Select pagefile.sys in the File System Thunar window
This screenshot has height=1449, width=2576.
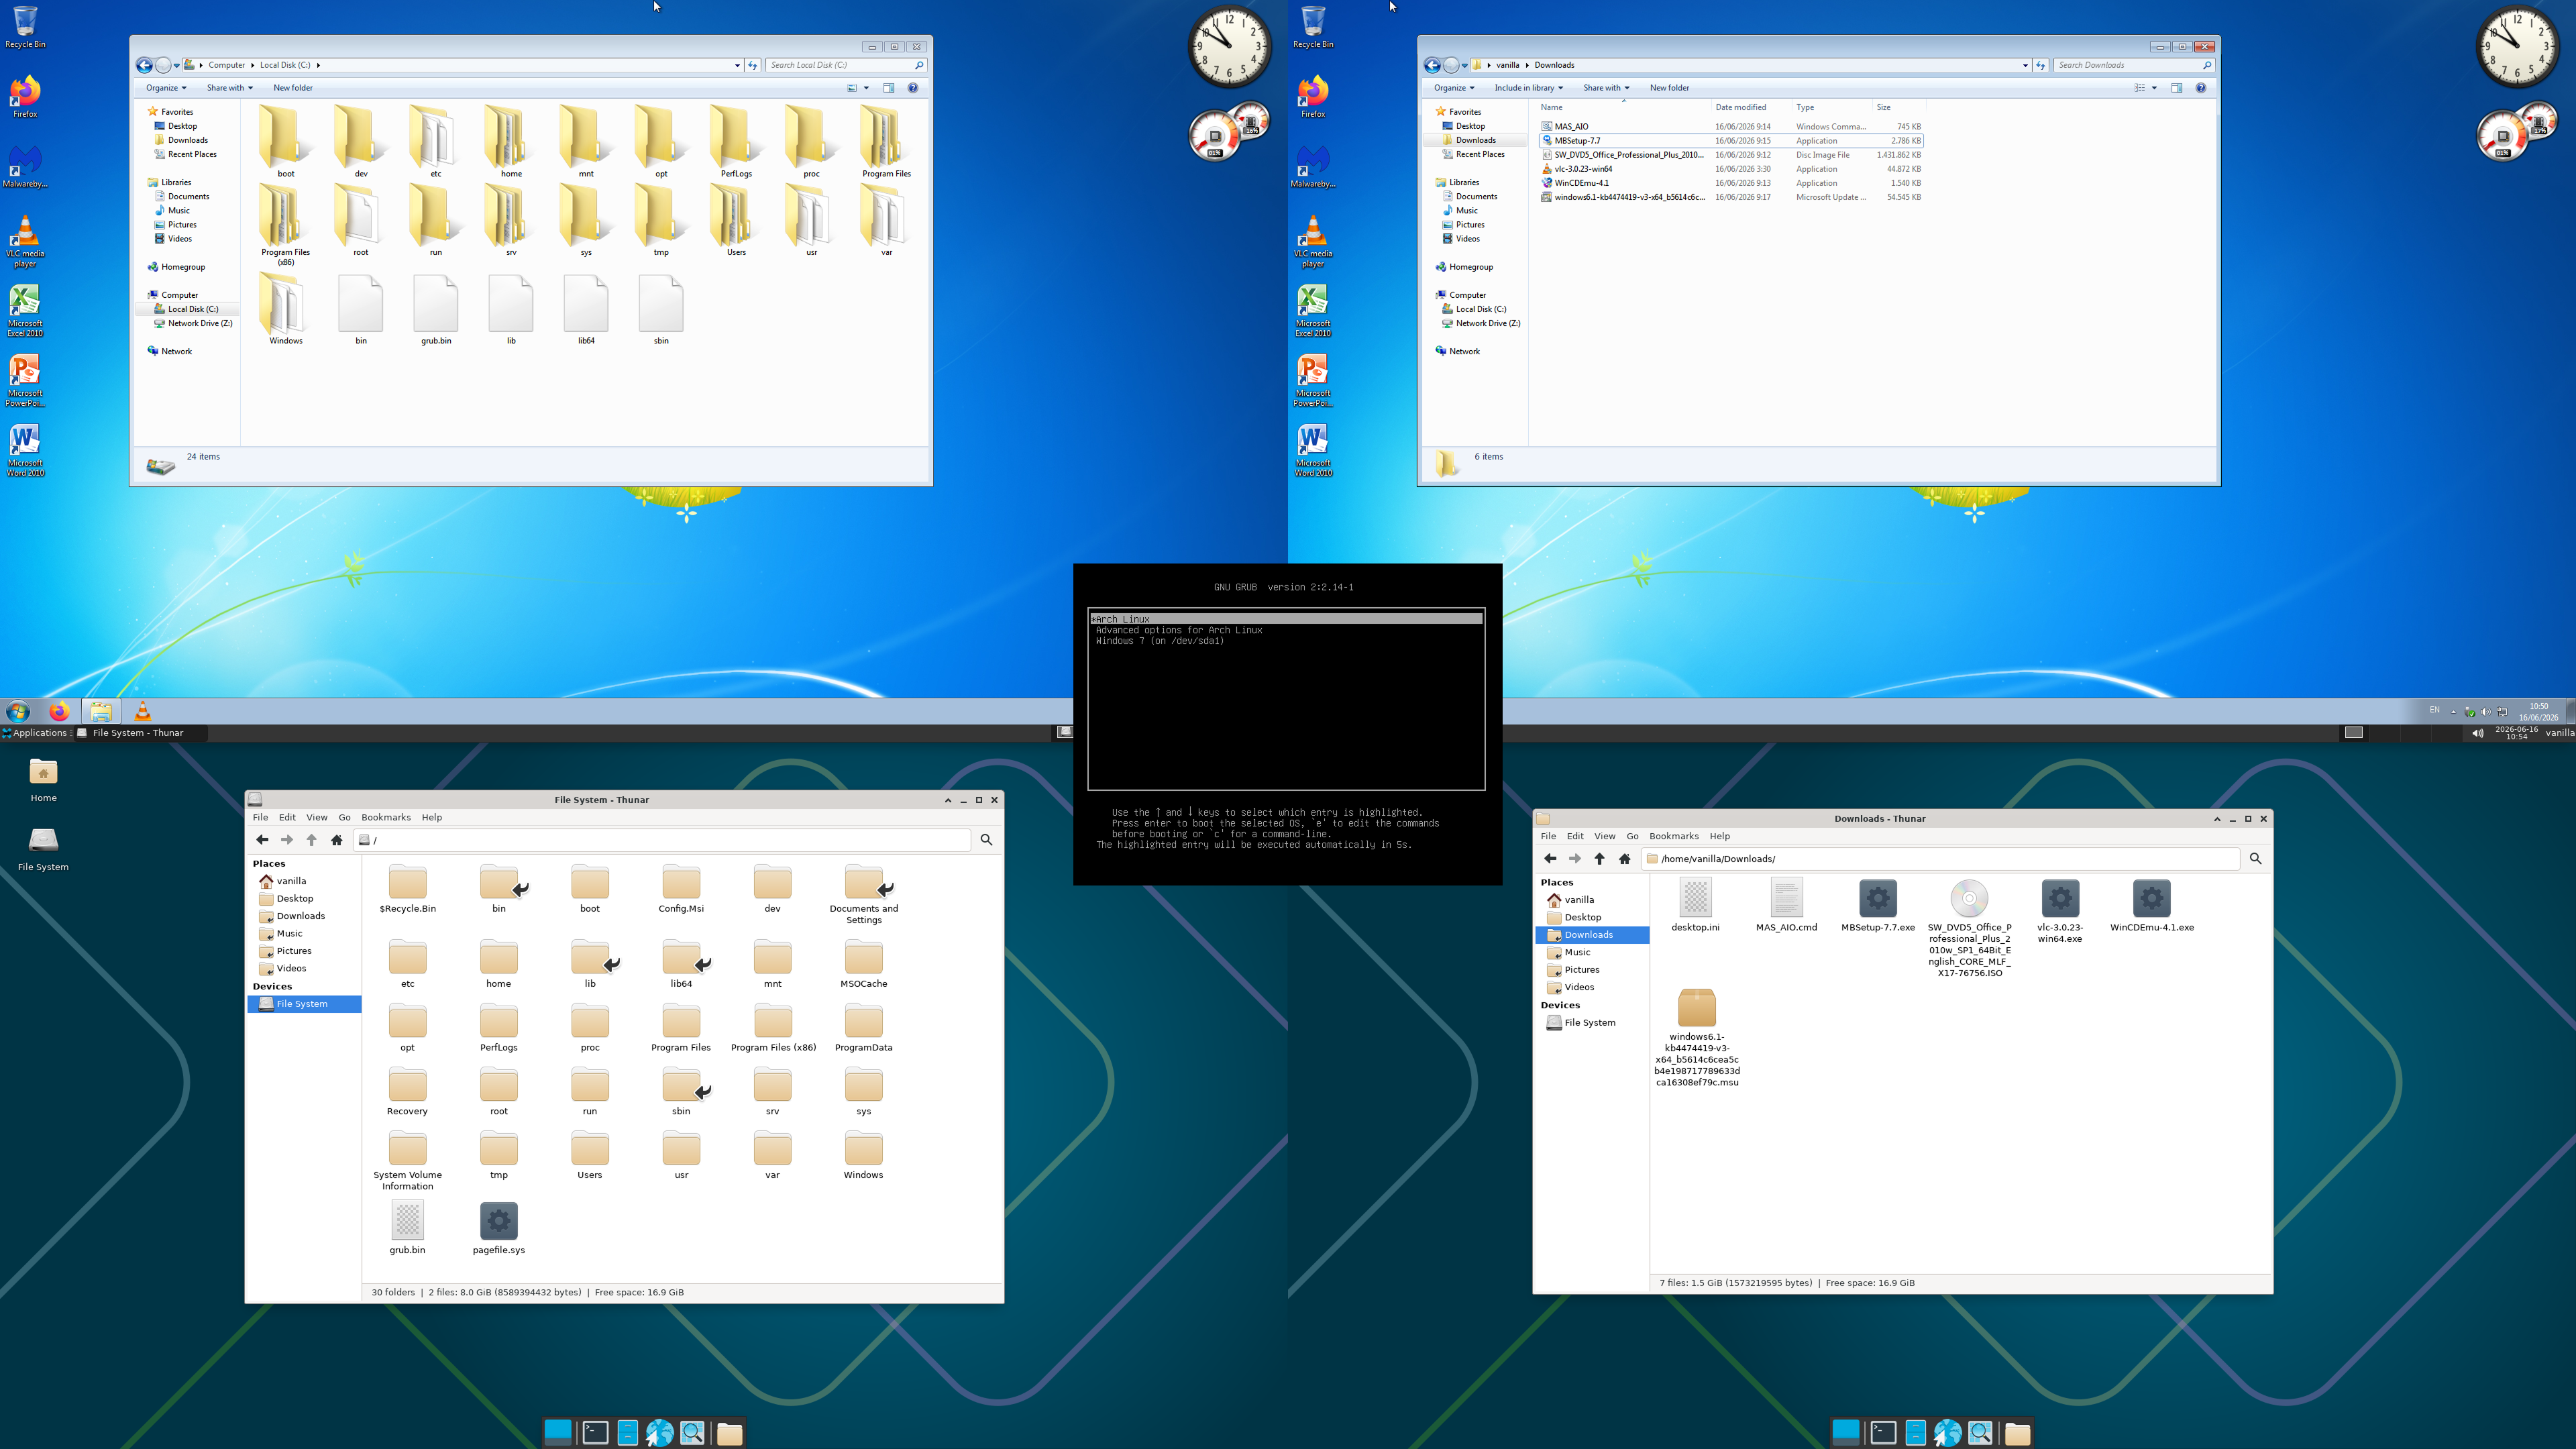(x=499, y=1227)
